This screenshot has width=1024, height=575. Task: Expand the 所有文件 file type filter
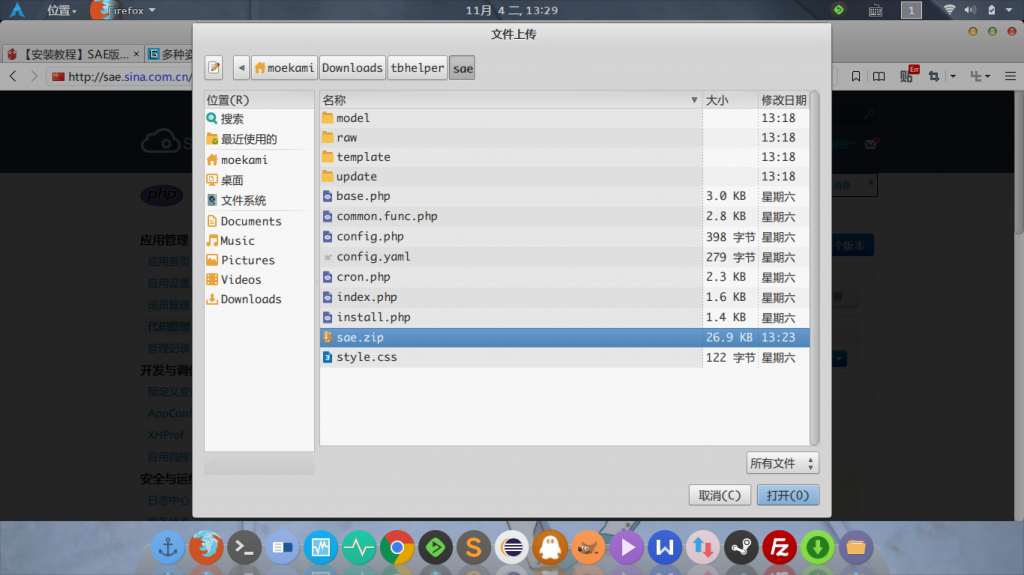point(782,463)
